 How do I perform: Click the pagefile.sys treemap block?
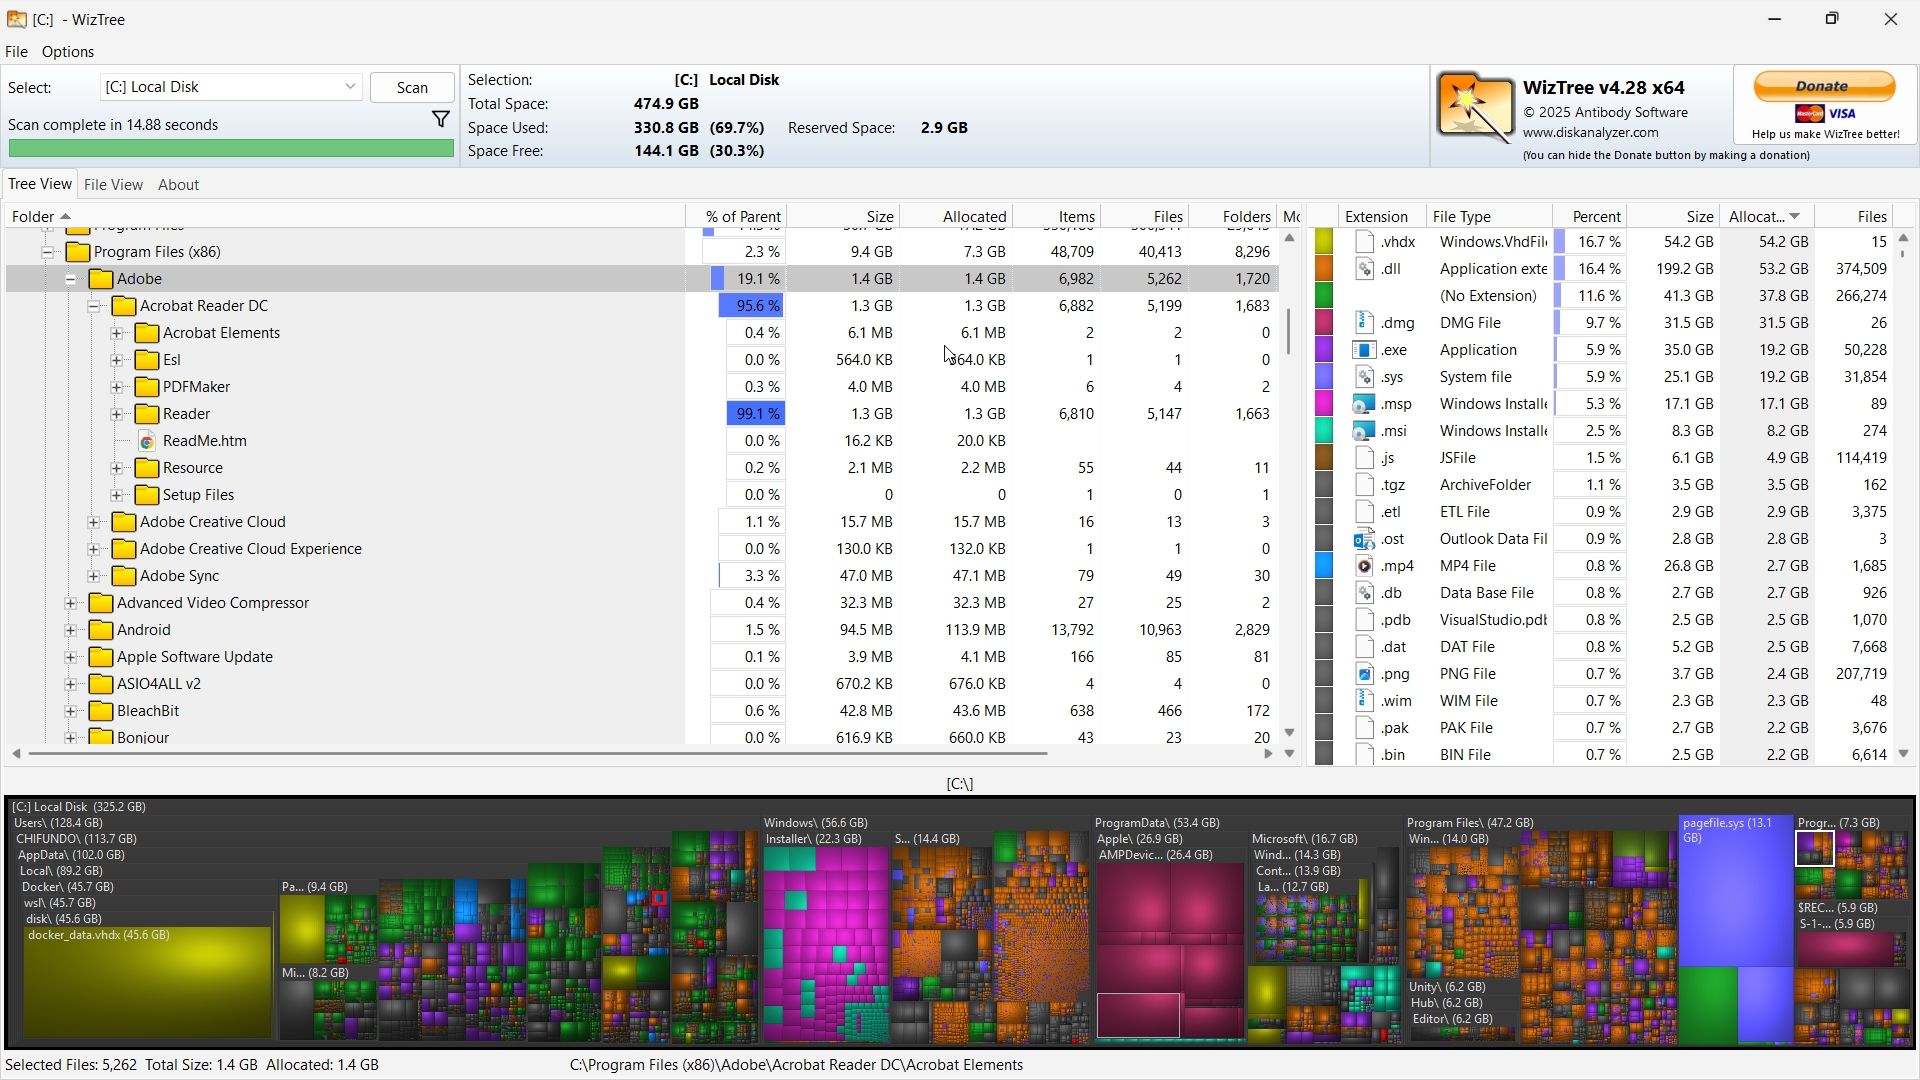(x=1735, y=892)
